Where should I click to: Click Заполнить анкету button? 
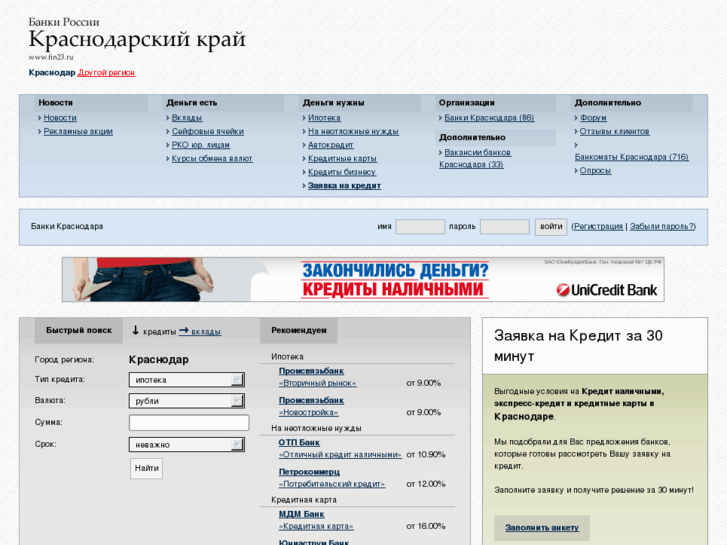point(542,527)
